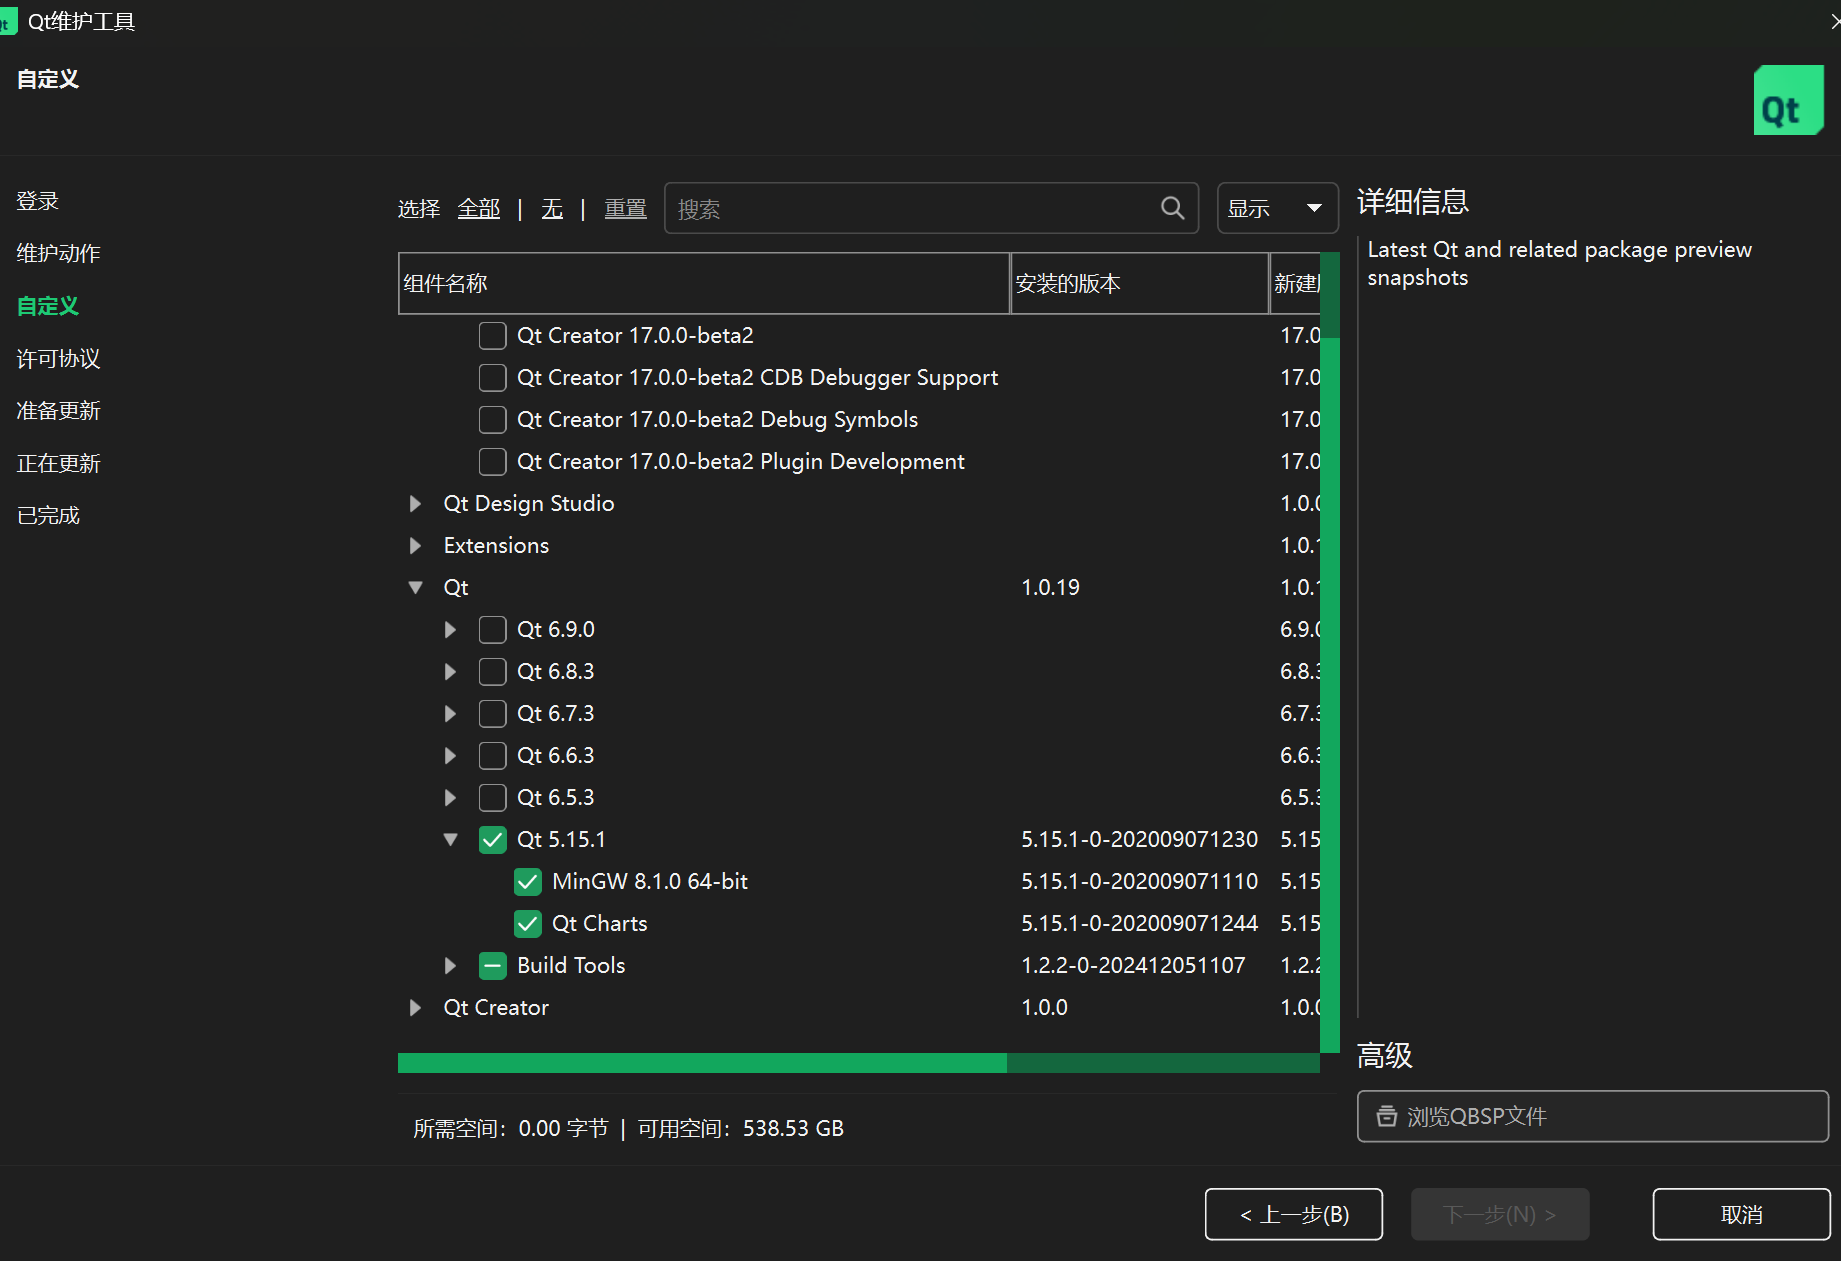This screenshot has width=1841, height=1261.
Task: Close the Qt maintenance tool window
Action: pos(1834,22)
